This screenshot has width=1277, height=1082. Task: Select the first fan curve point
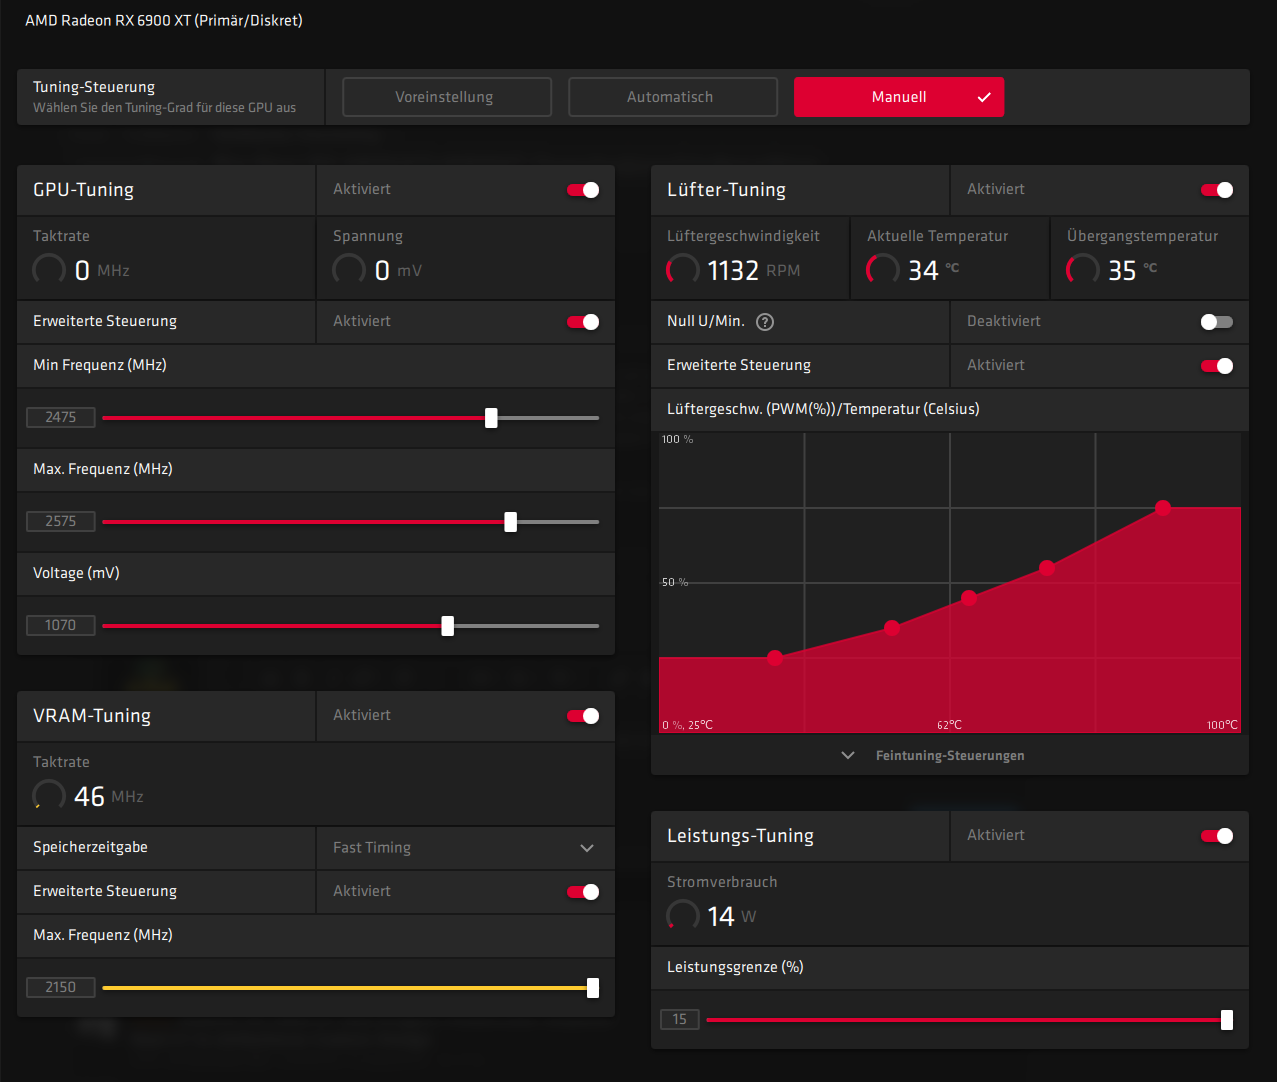pos(775,658)
